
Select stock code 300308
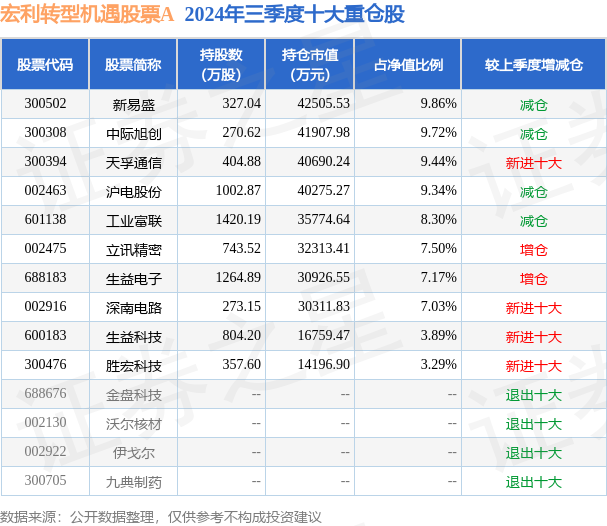(x=45, y=133)
